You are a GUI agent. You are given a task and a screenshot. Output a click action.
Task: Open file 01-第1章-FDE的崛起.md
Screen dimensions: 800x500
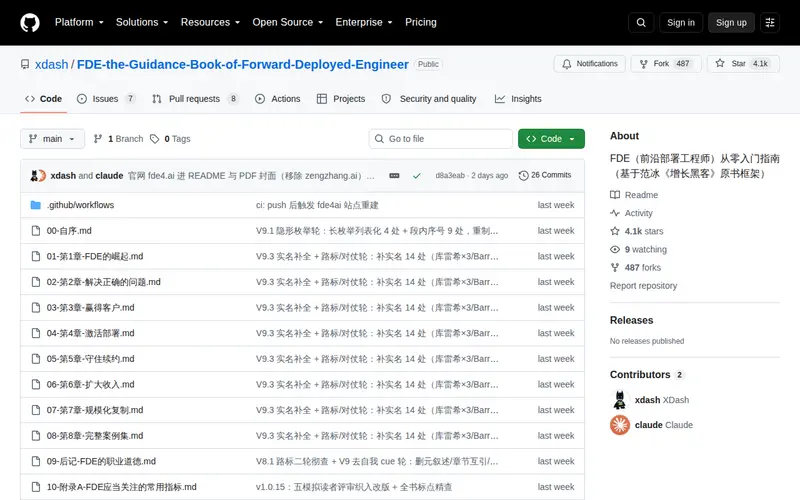[x=95, y=256]
